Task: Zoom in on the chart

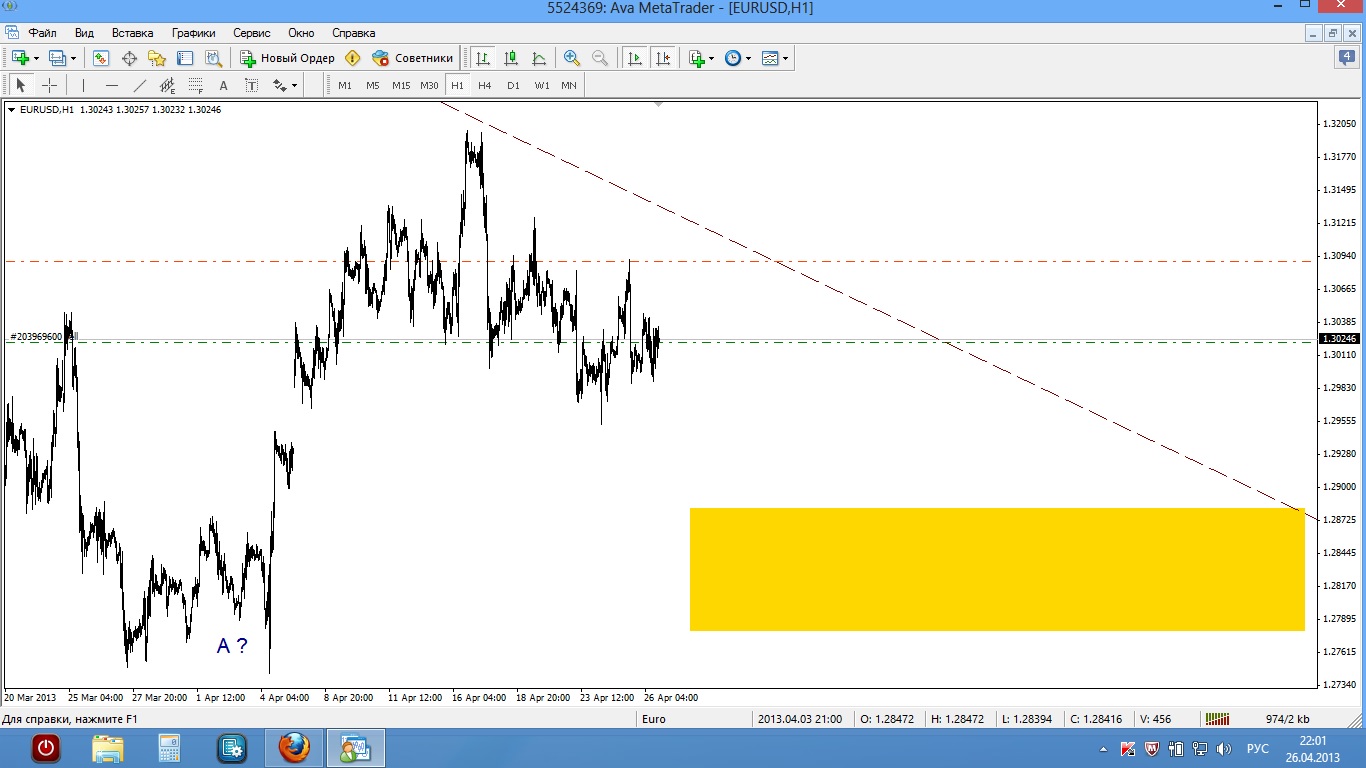Action: (572, 58)
